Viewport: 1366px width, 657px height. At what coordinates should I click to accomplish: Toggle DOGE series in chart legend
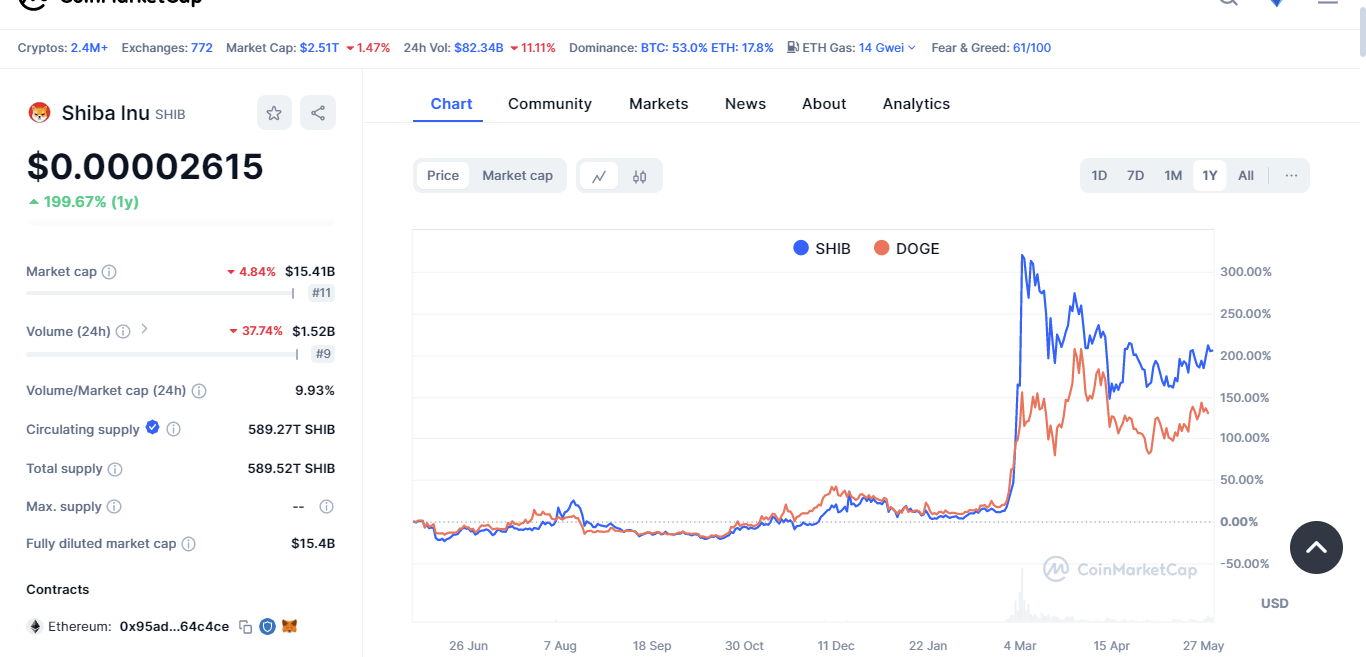[x=907, y=248]
